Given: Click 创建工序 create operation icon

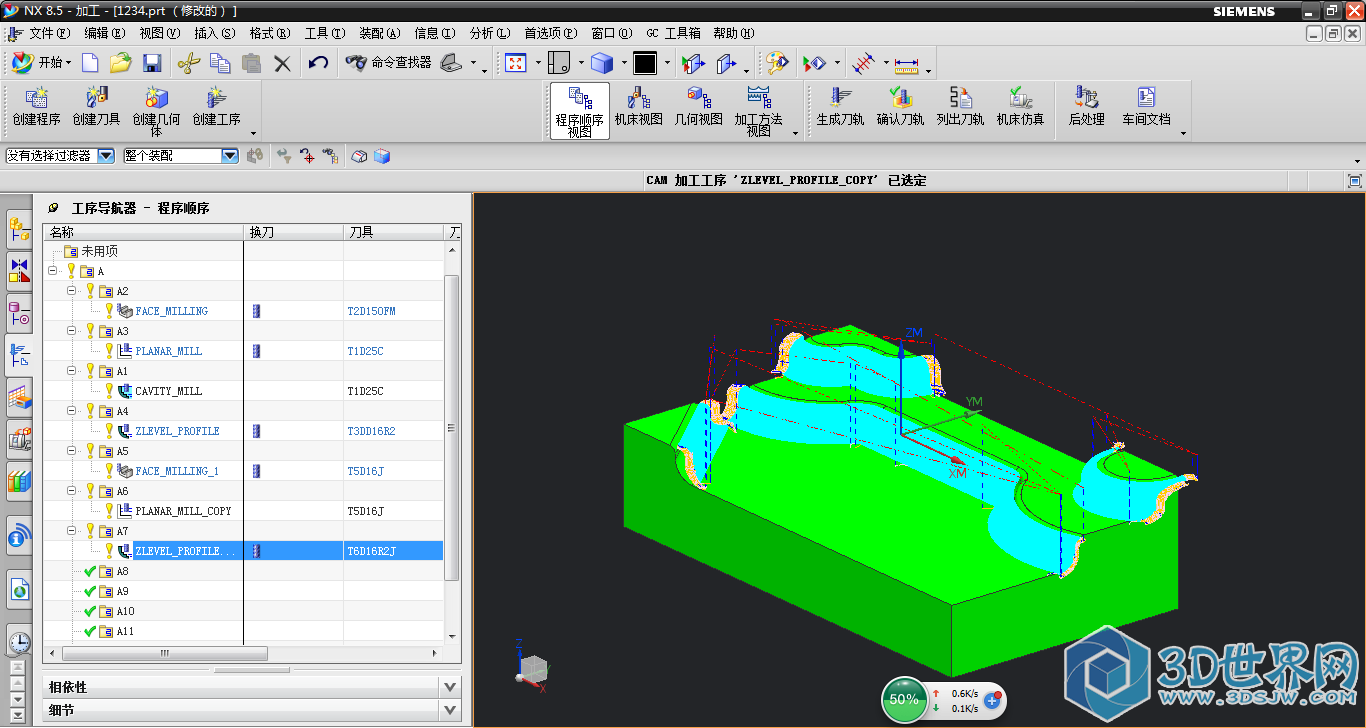Looking at the screenshot, I should [x=216, y=108].
